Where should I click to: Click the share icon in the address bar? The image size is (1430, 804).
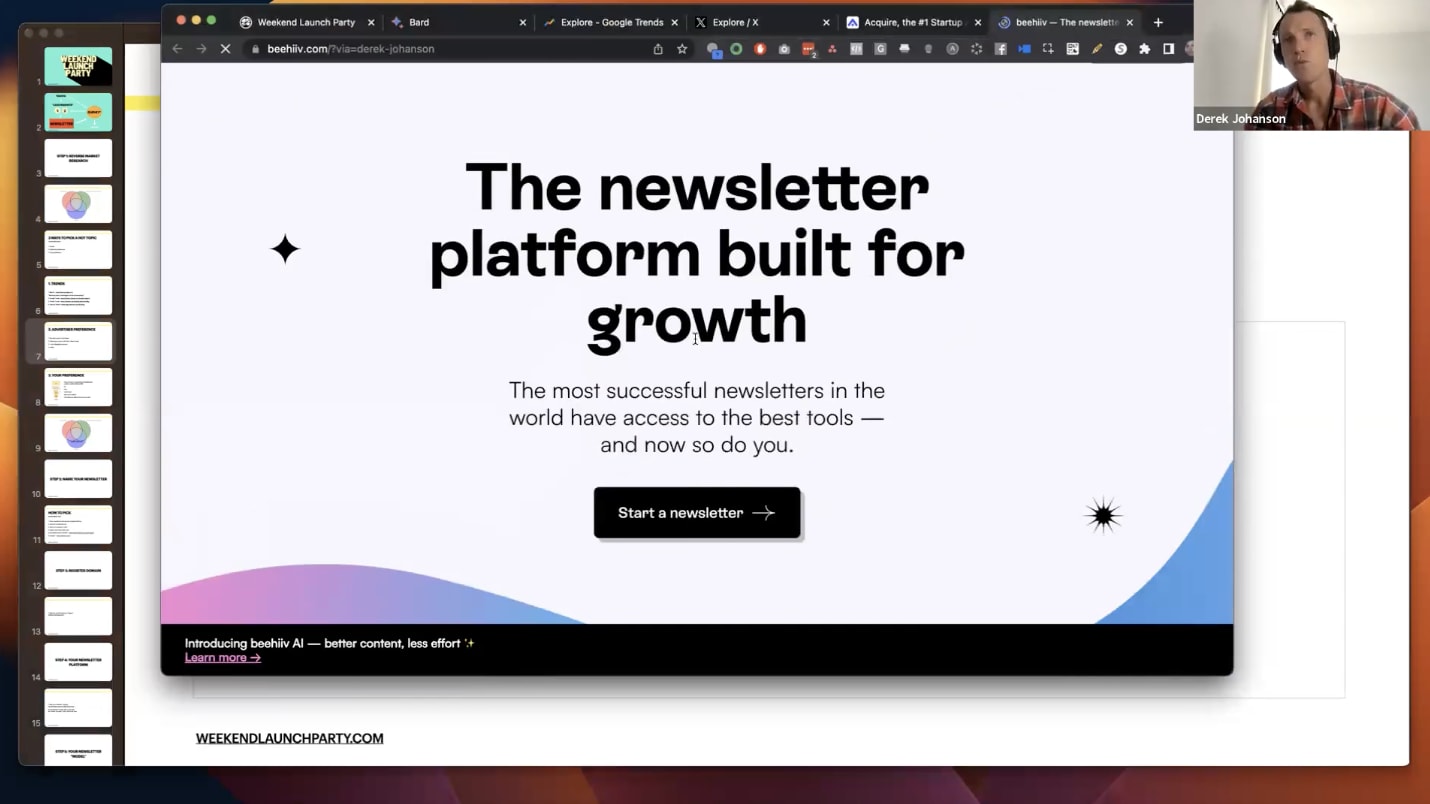click(658, 48)
